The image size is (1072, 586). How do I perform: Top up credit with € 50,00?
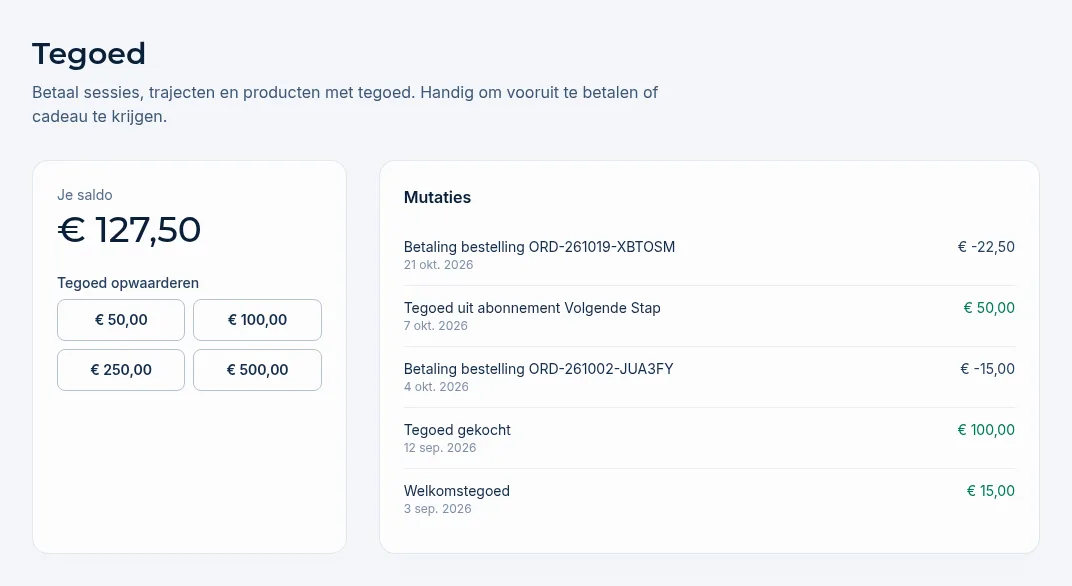point(121,320)
